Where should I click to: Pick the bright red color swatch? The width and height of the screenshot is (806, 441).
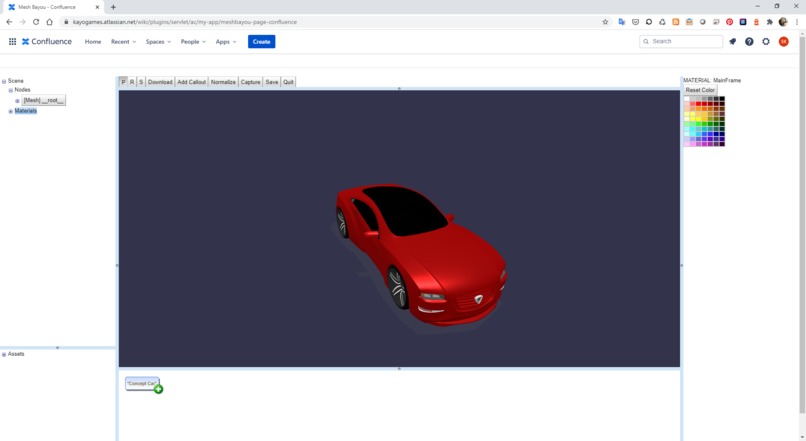point(699,104)
